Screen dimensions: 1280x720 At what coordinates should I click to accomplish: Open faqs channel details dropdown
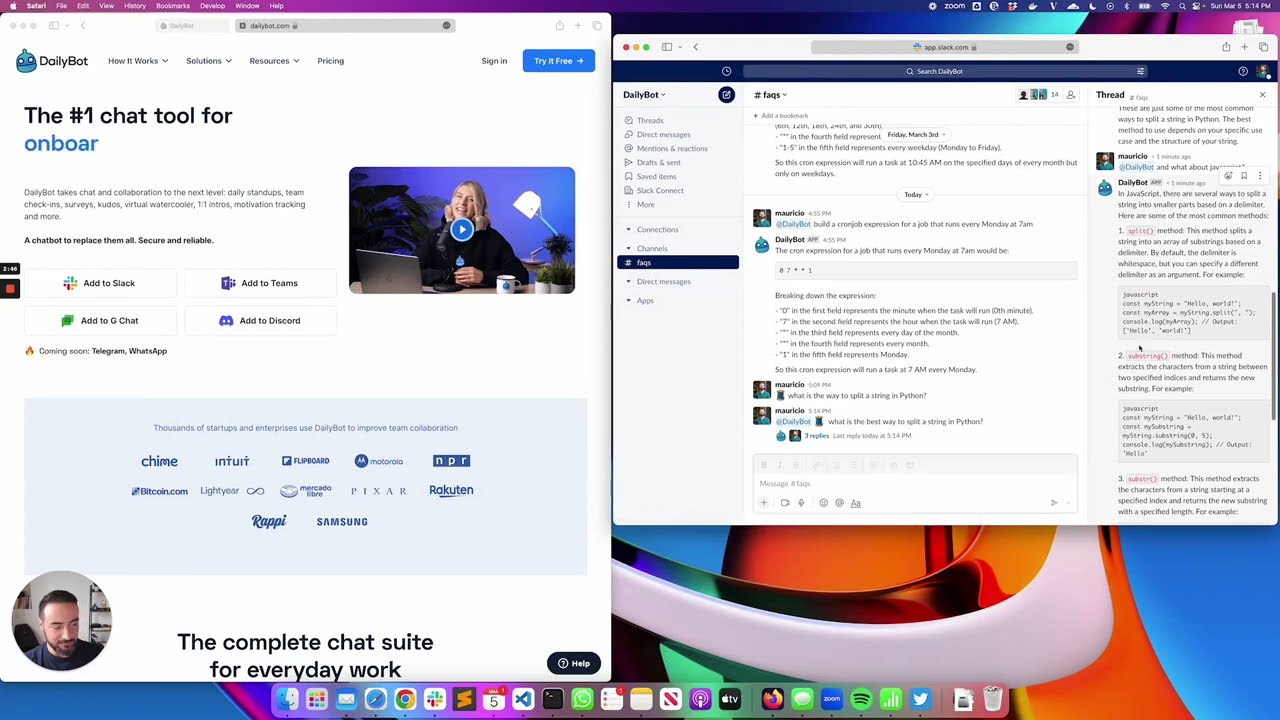pos(770,95)
